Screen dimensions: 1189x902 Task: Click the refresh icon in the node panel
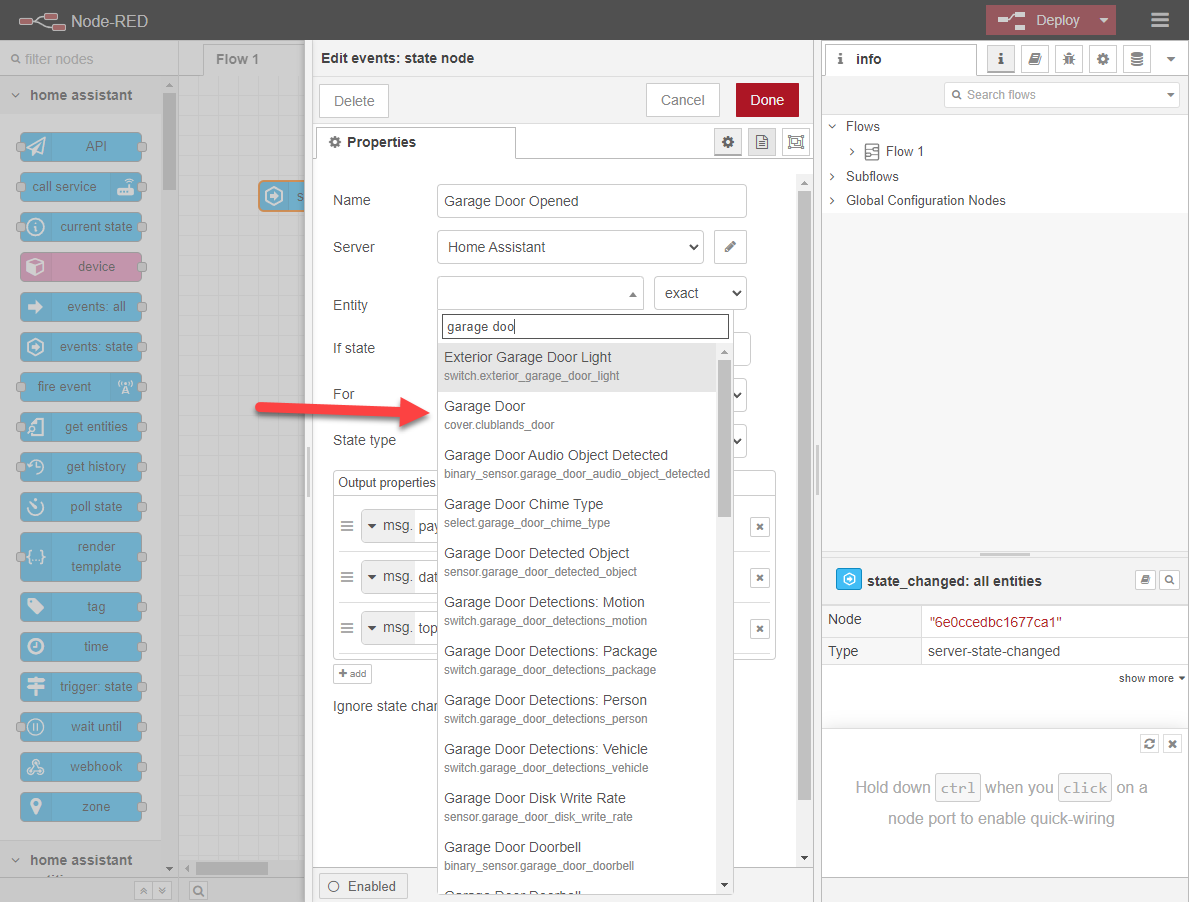[1149, 743]
